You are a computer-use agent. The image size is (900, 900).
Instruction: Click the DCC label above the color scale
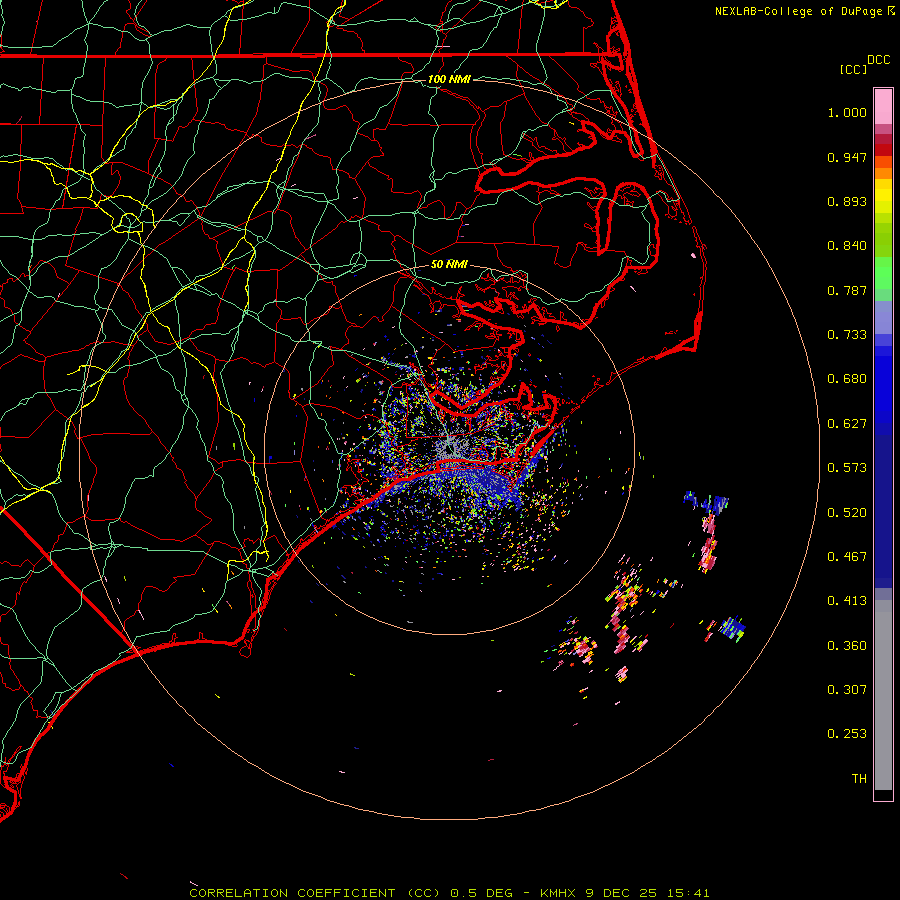click(879, 60)
